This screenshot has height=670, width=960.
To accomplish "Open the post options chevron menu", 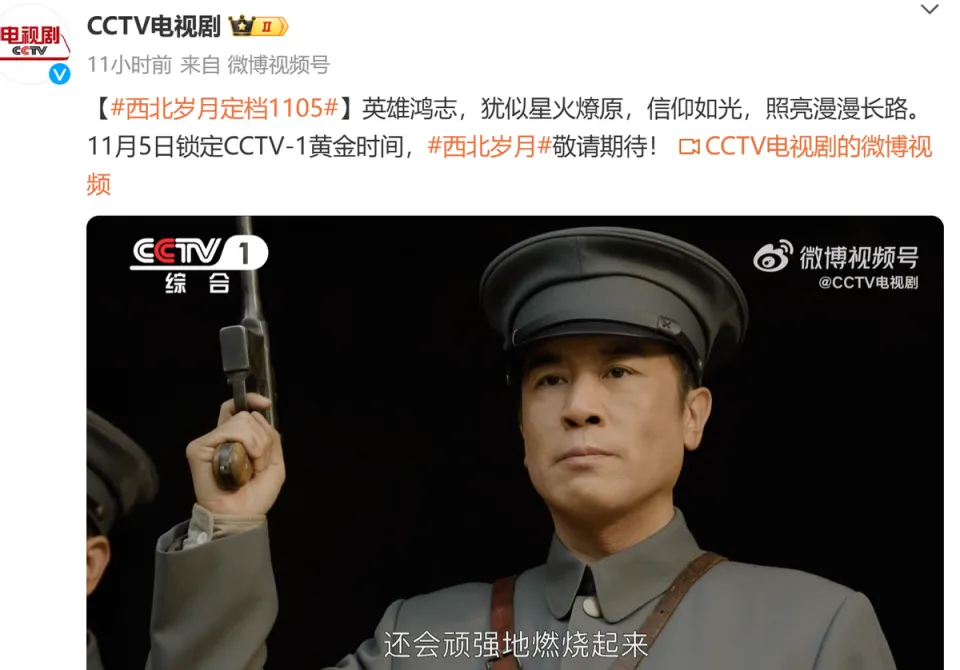I will pos(929,9).
